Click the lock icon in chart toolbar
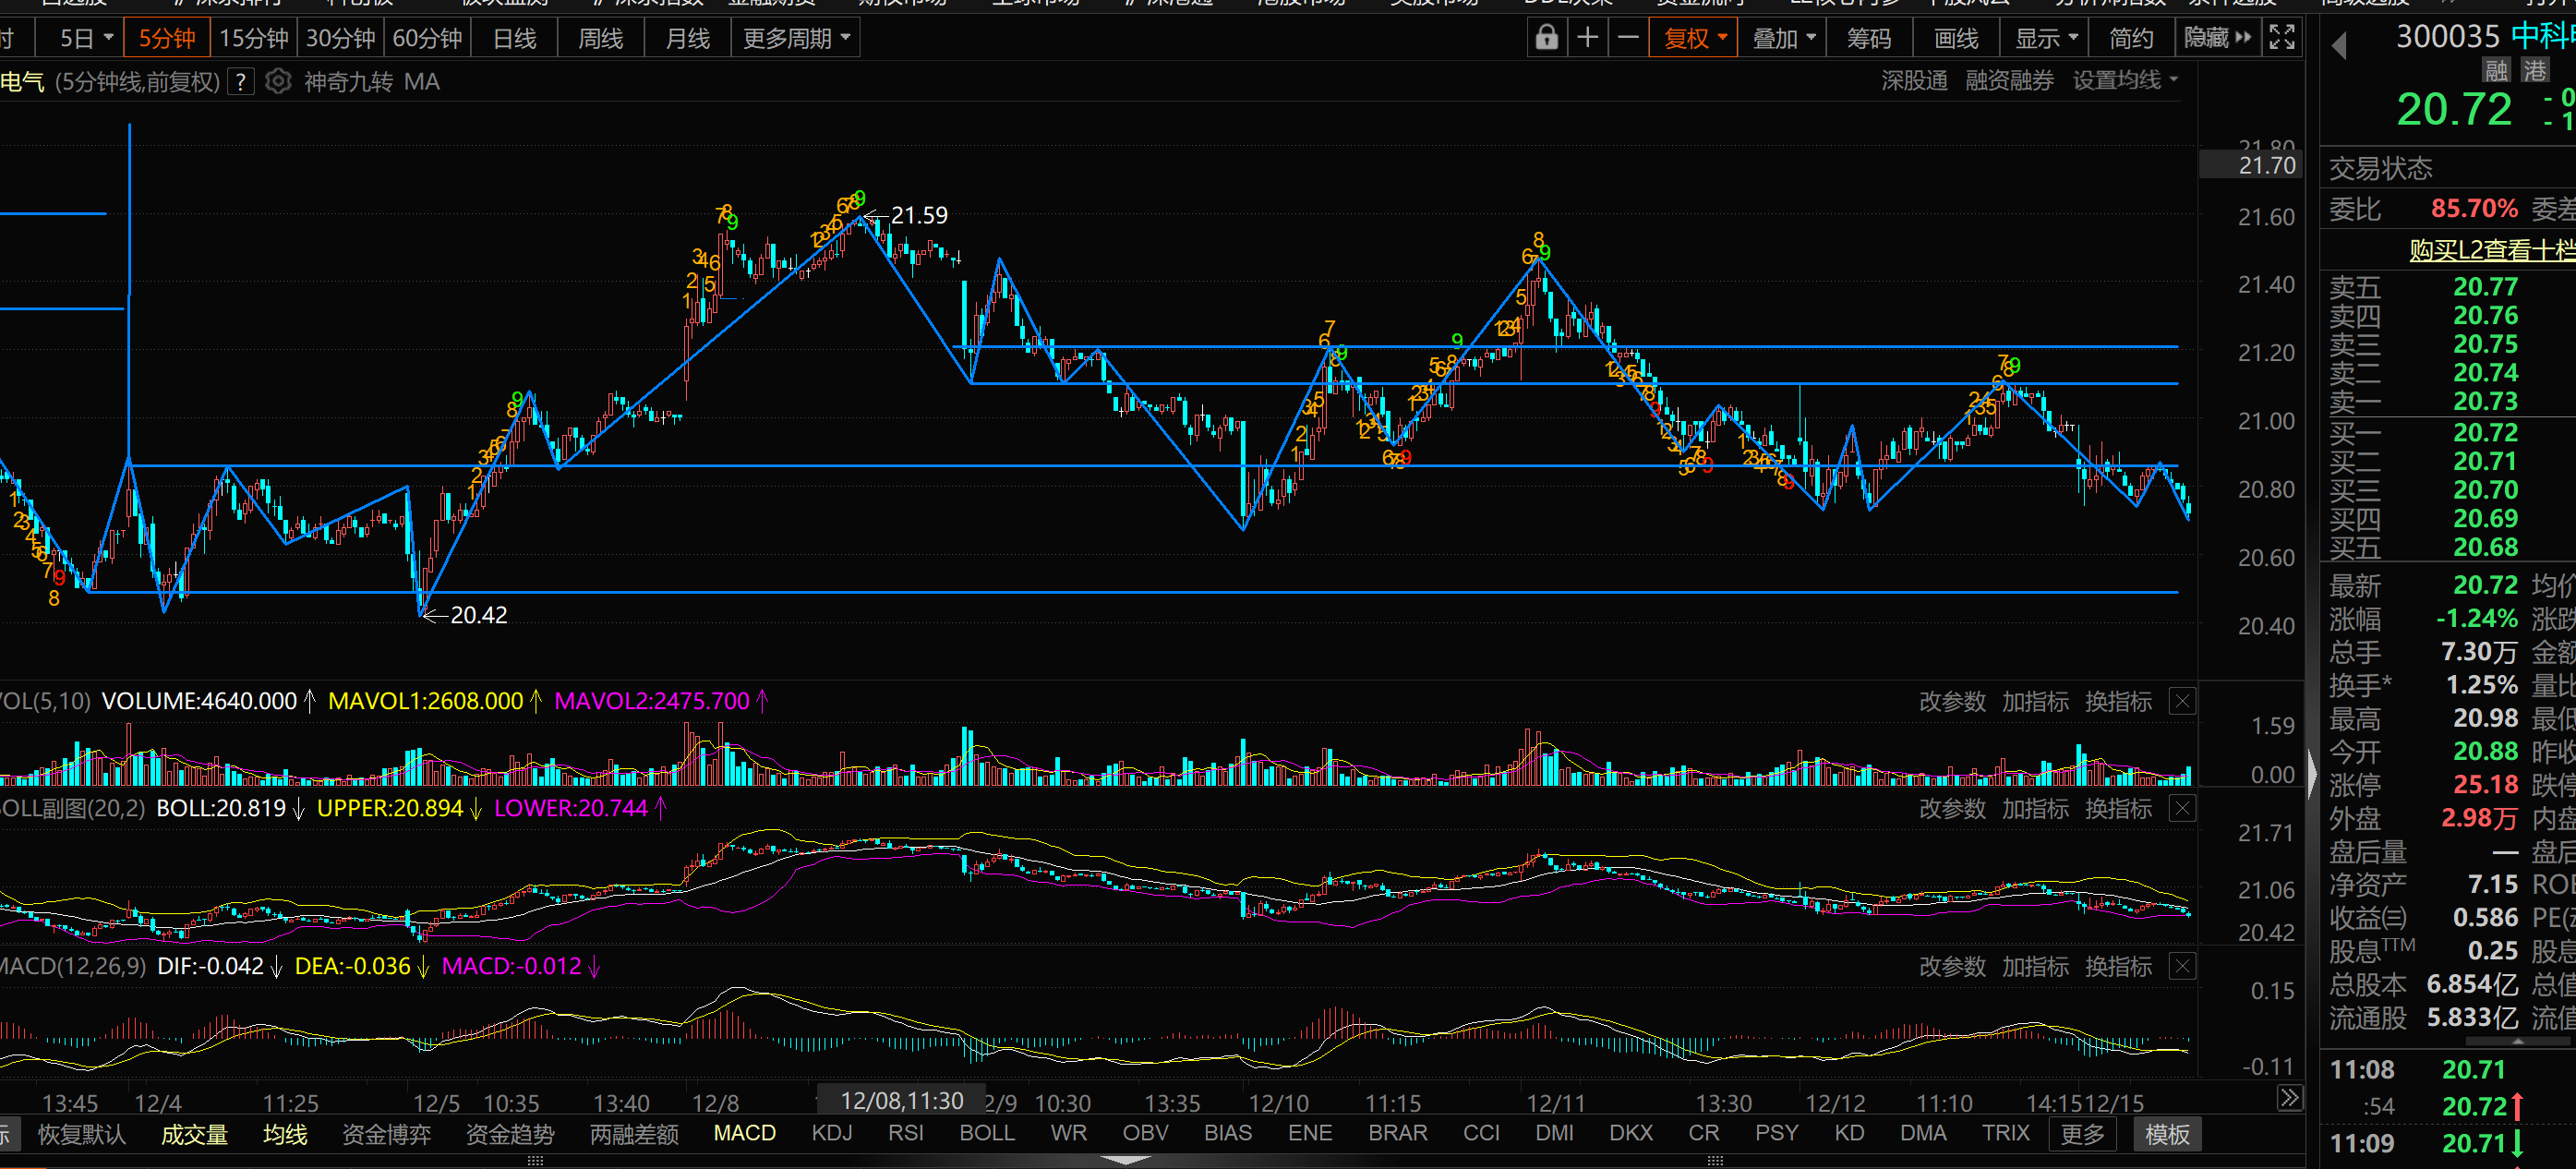 click(x=1546, y=38)
